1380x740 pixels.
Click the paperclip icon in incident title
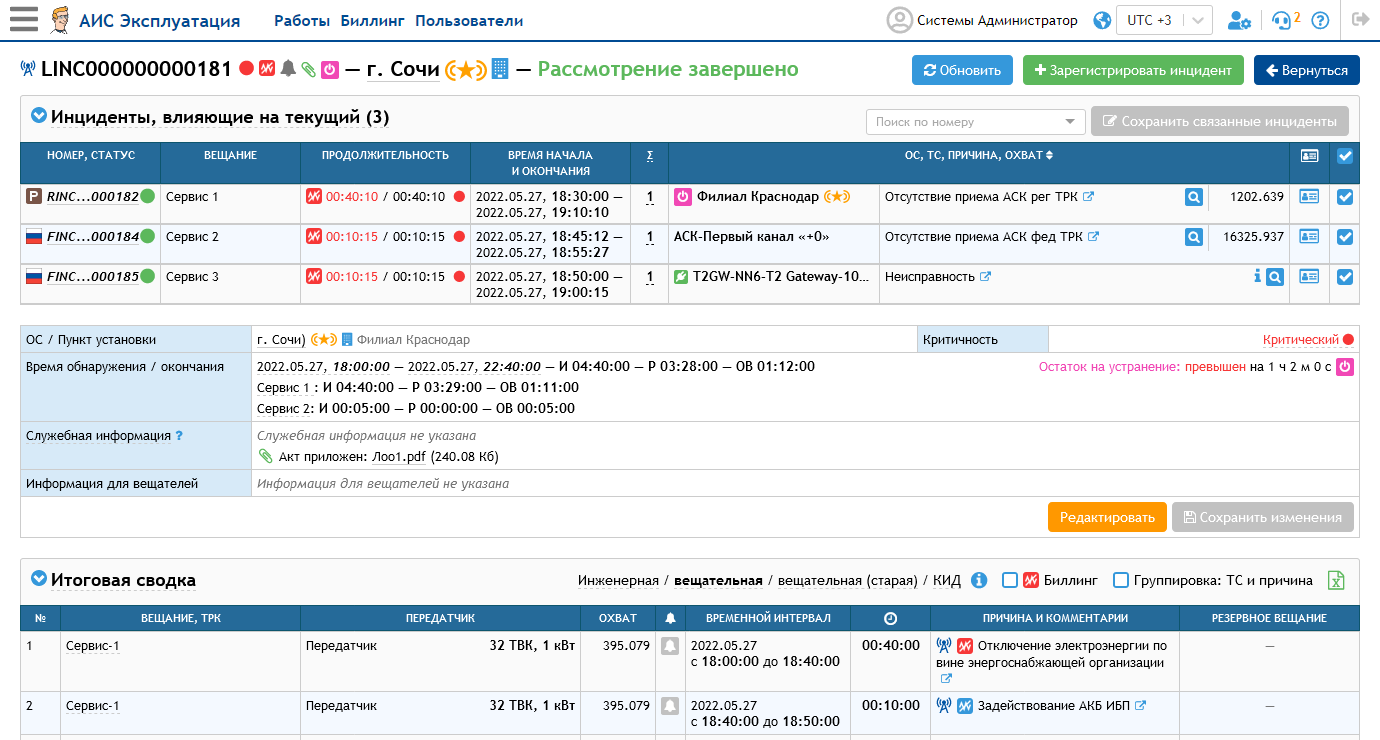pos(308,69)
